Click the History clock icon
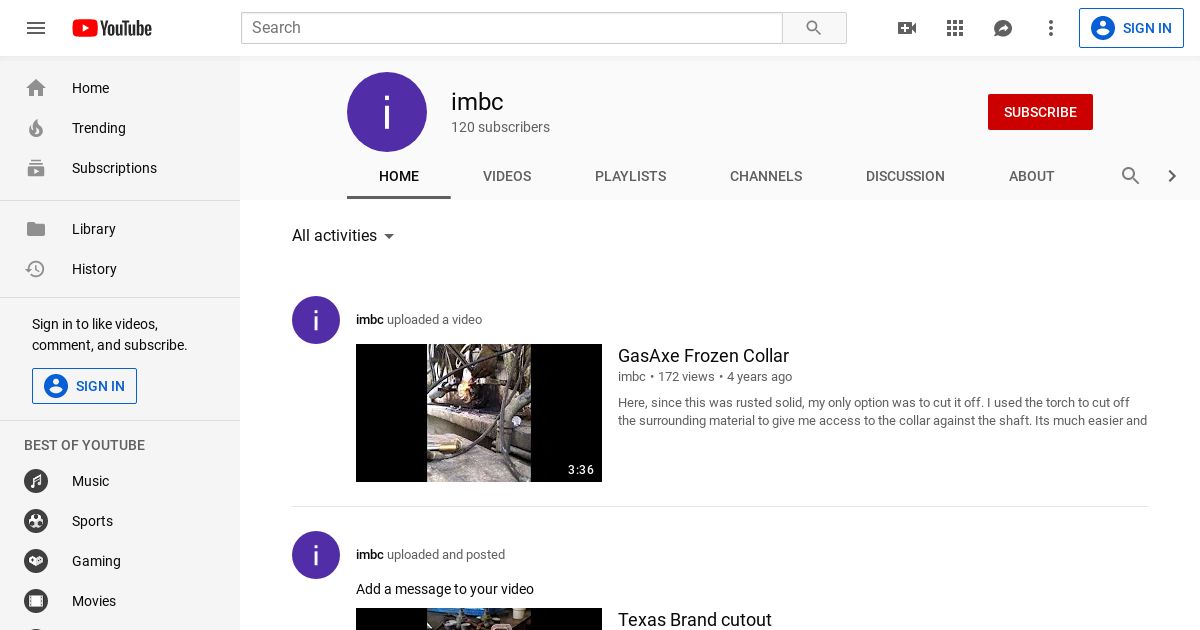 pyautogui.click(x=36, y=269)
